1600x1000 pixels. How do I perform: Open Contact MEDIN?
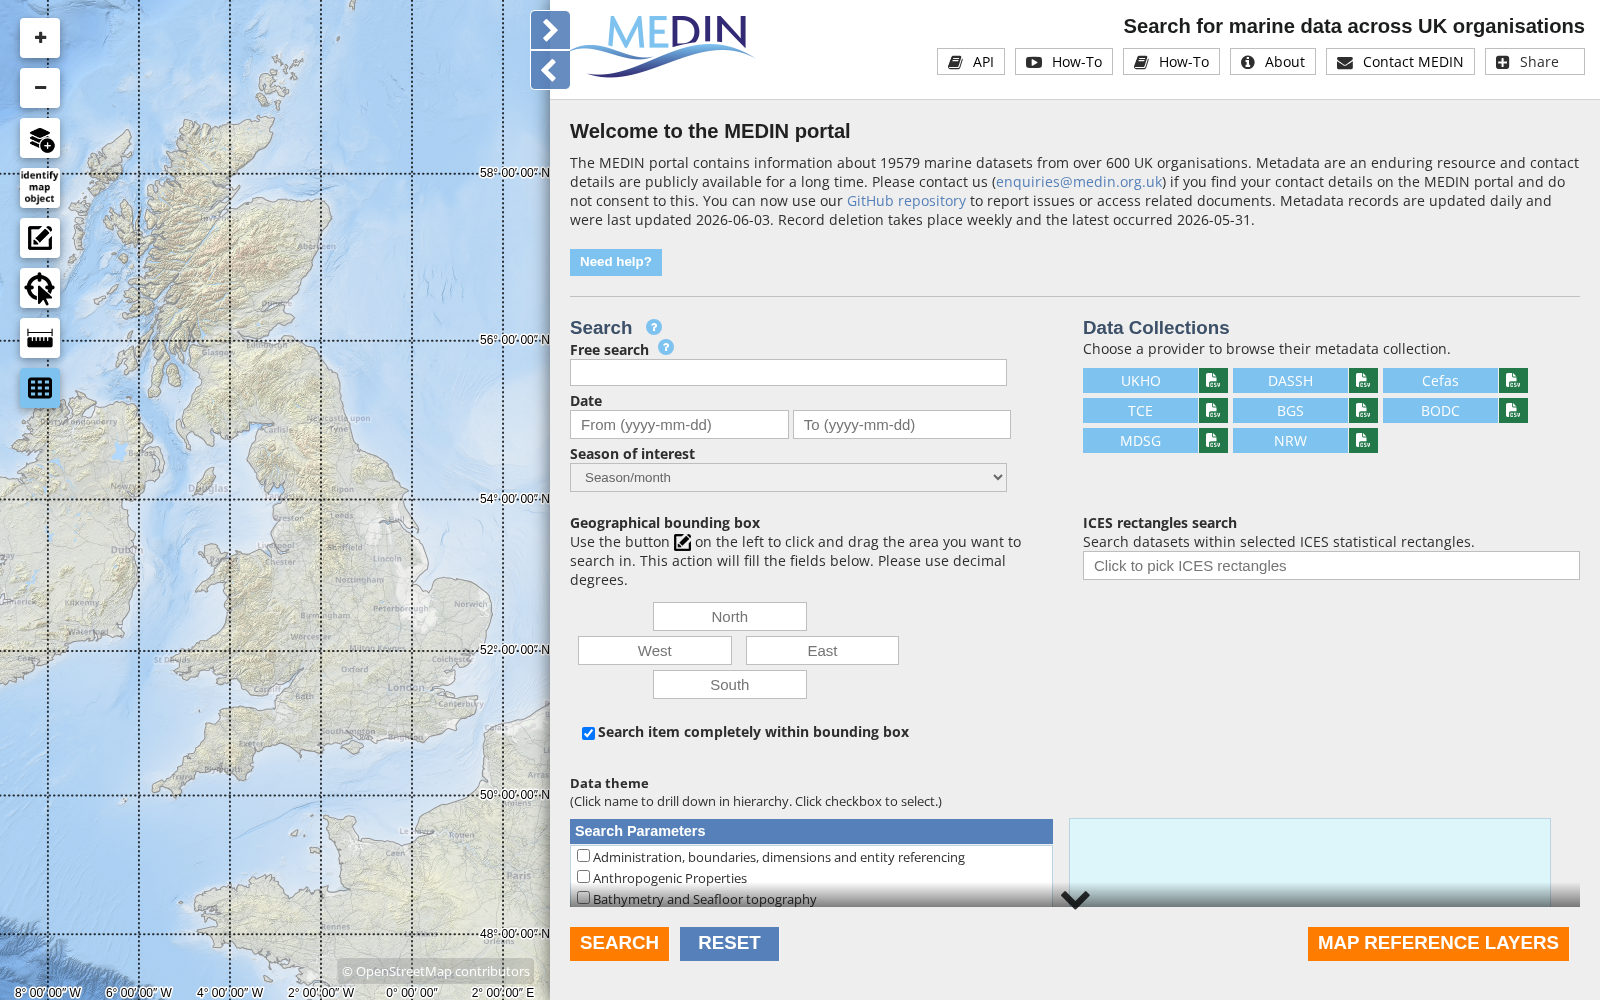coord(1400,62)
